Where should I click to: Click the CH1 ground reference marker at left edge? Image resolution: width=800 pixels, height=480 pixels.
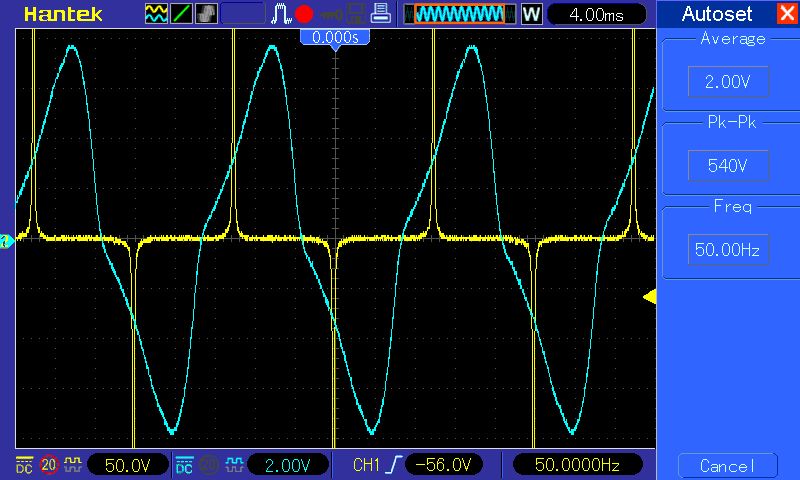click(7, 241)
